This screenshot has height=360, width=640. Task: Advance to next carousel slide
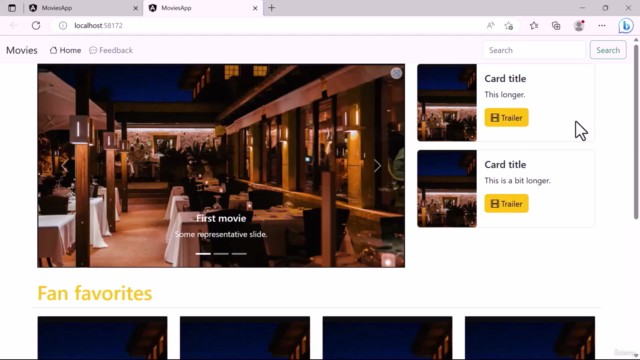click(378, 166)
